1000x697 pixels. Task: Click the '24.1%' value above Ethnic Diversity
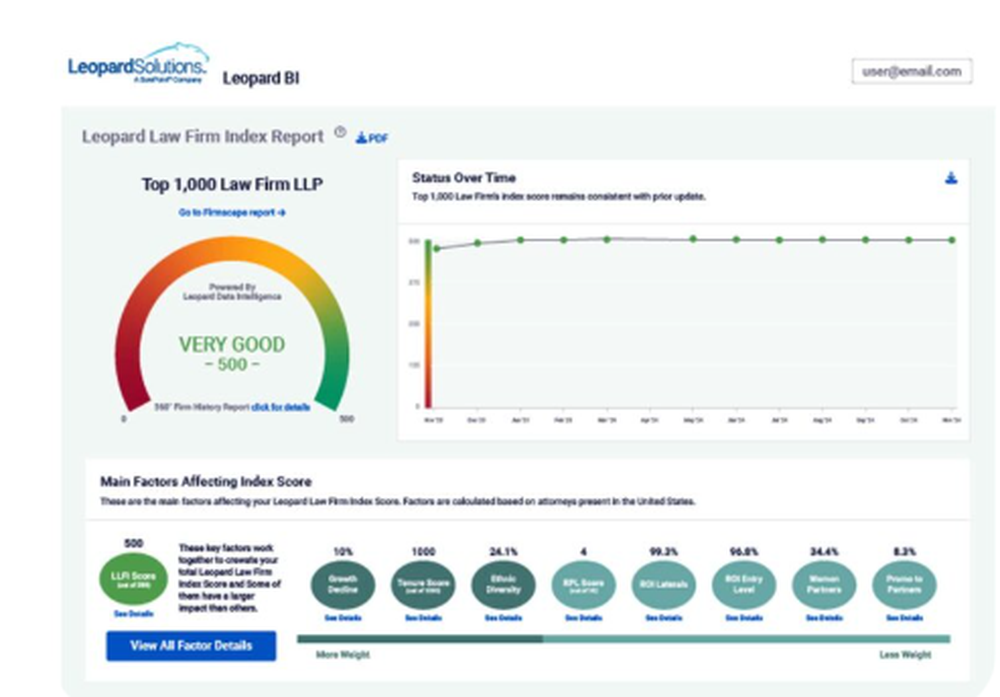pyautogui.click(x=503, y=552)
